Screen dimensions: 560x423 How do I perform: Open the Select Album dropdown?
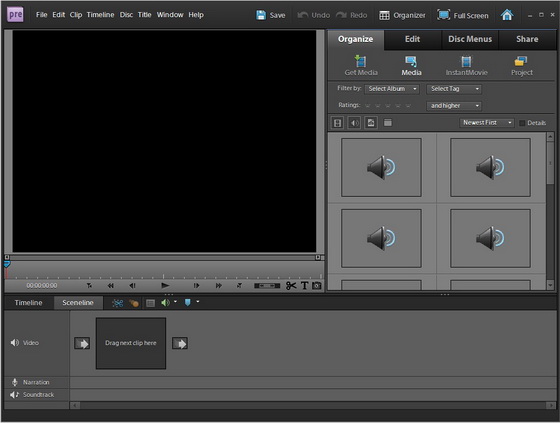(x=392, y=89)
